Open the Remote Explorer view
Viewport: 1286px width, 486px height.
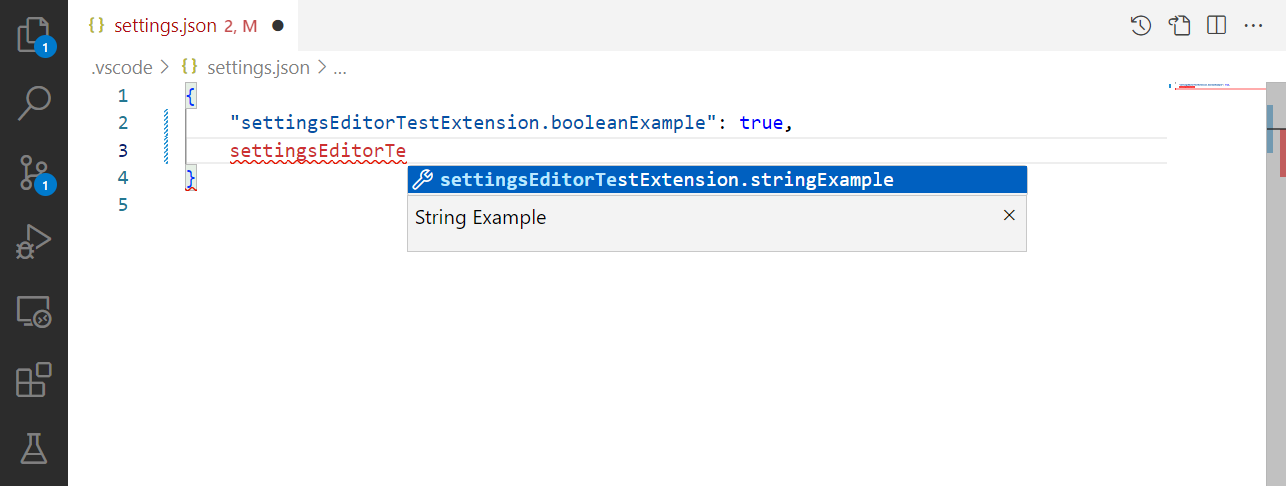(34, 312)
